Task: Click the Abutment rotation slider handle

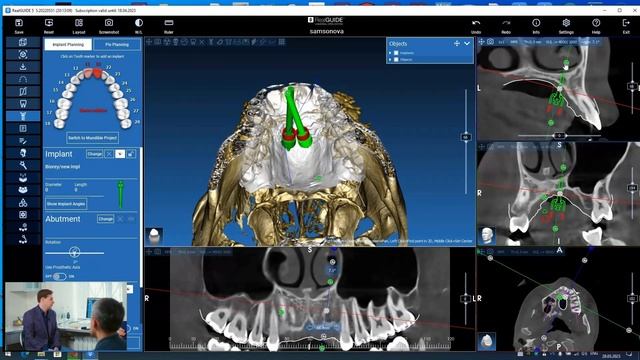Action: (x=74, y=252)
